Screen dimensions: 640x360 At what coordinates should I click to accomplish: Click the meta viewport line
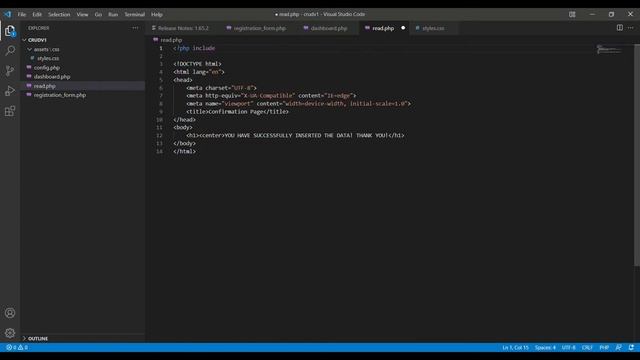tap(298, 104)
